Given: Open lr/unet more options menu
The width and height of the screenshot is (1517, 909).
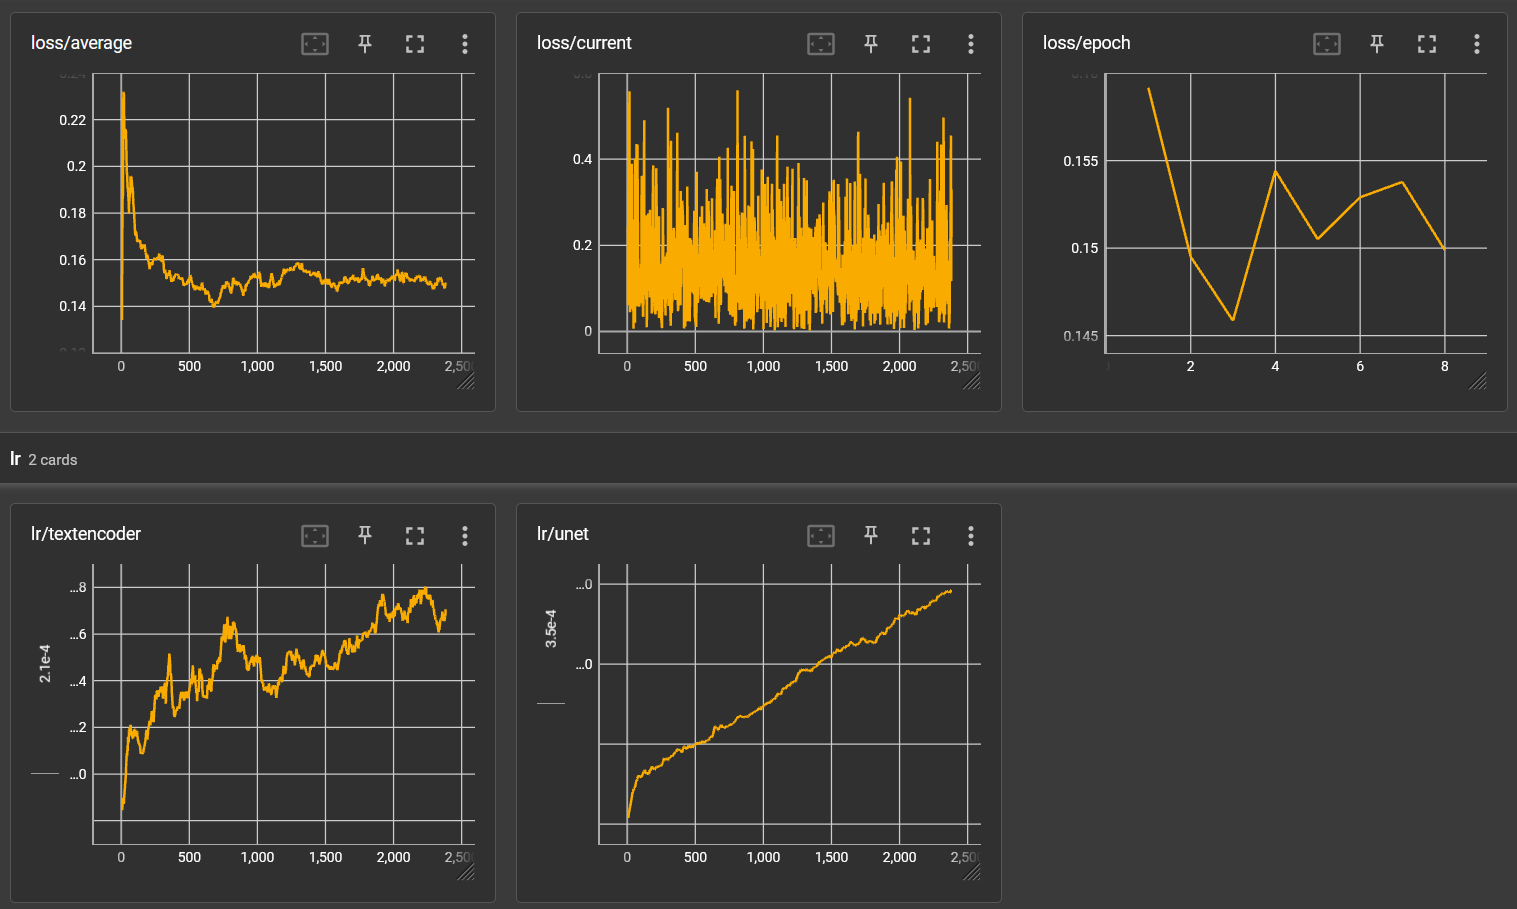Looking at the screenshot, I should [x=971, y=535].
